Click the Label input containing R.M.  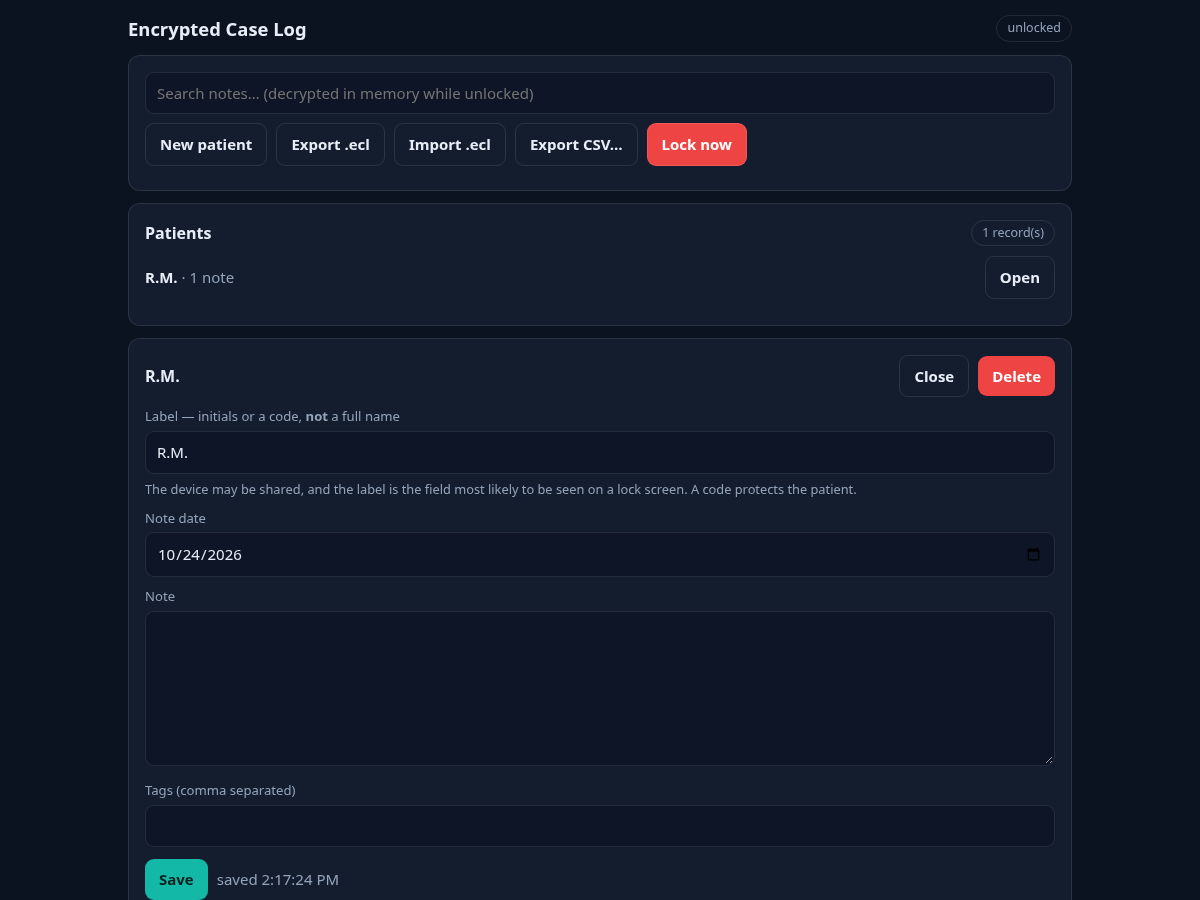point(600,453)
